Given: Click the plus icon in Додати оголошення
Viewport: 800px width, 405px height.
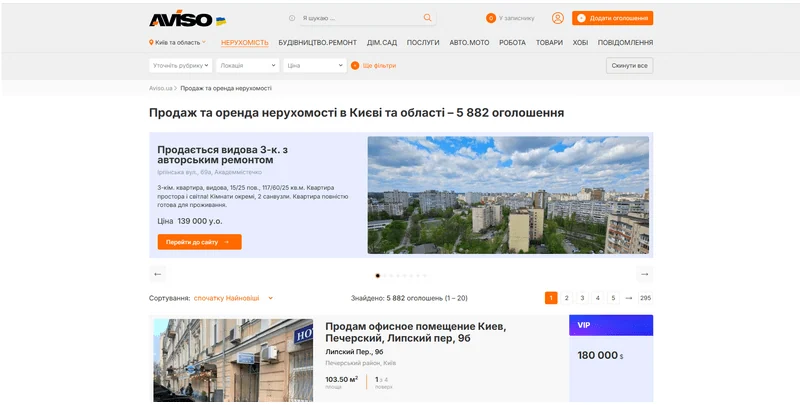Looking at the screenshot, I should [x=581, y=18].
